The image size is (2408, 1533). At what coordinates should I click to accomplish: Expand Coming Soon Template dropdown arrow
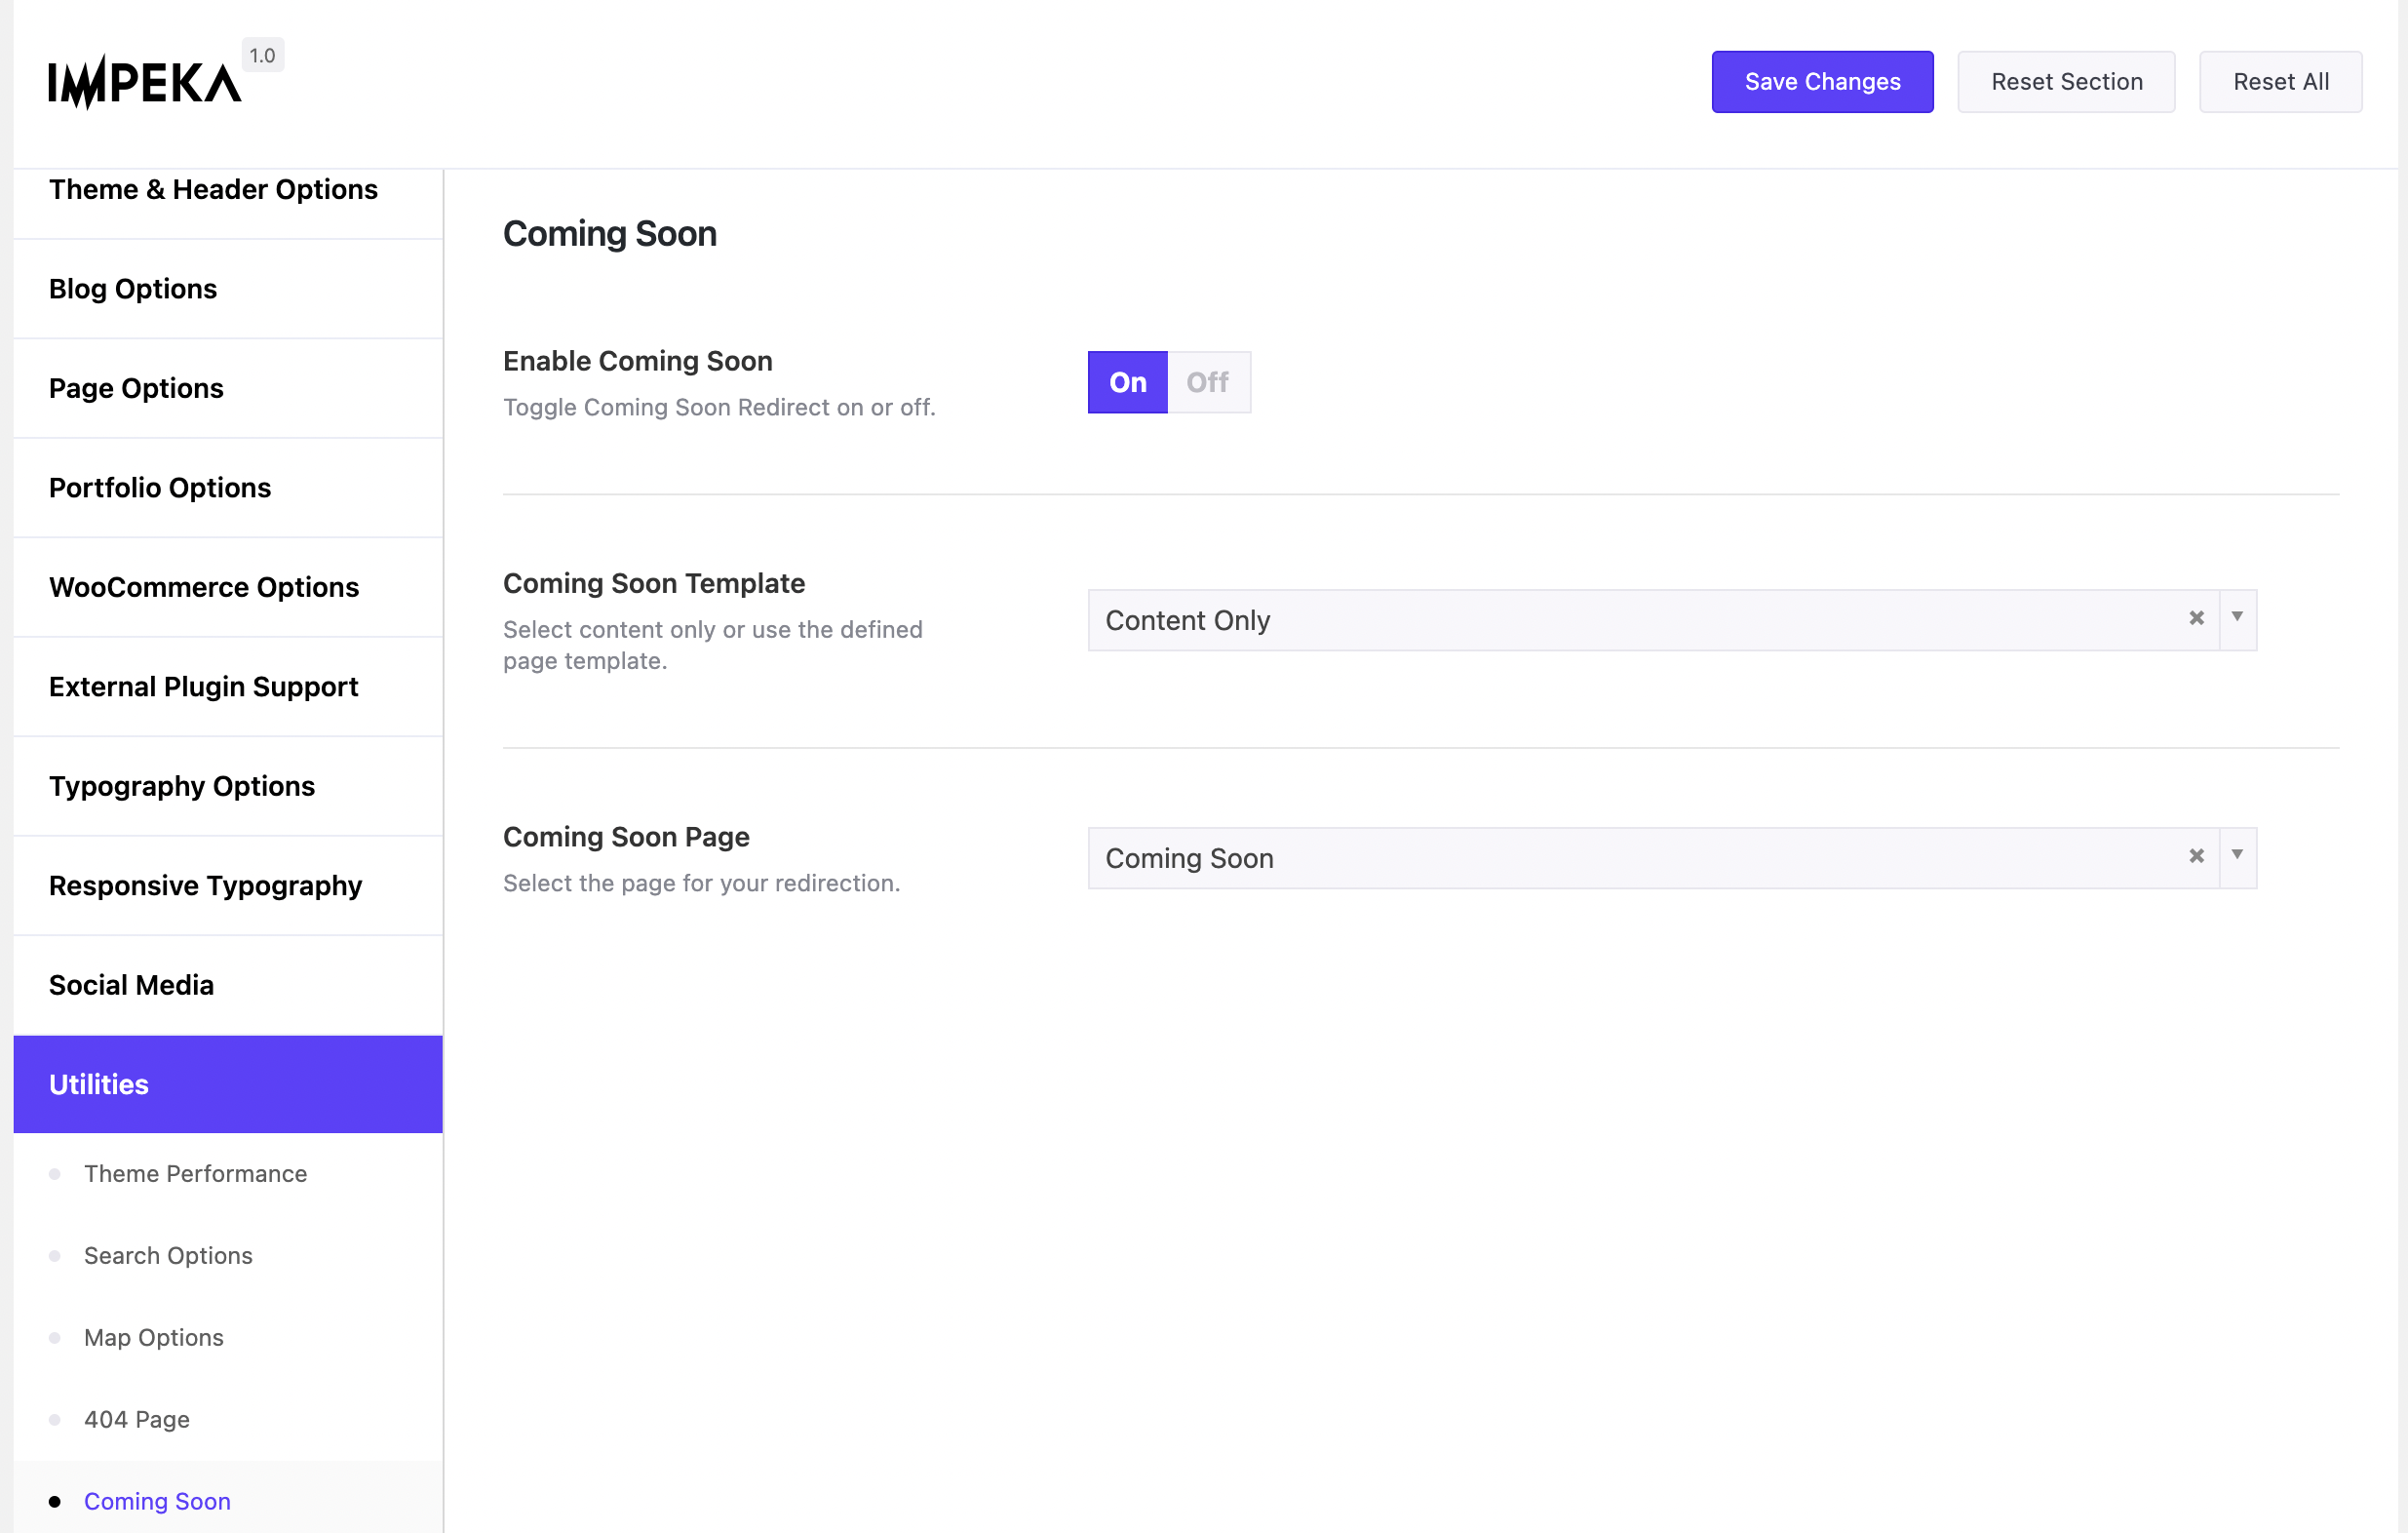coord(2237,618)
